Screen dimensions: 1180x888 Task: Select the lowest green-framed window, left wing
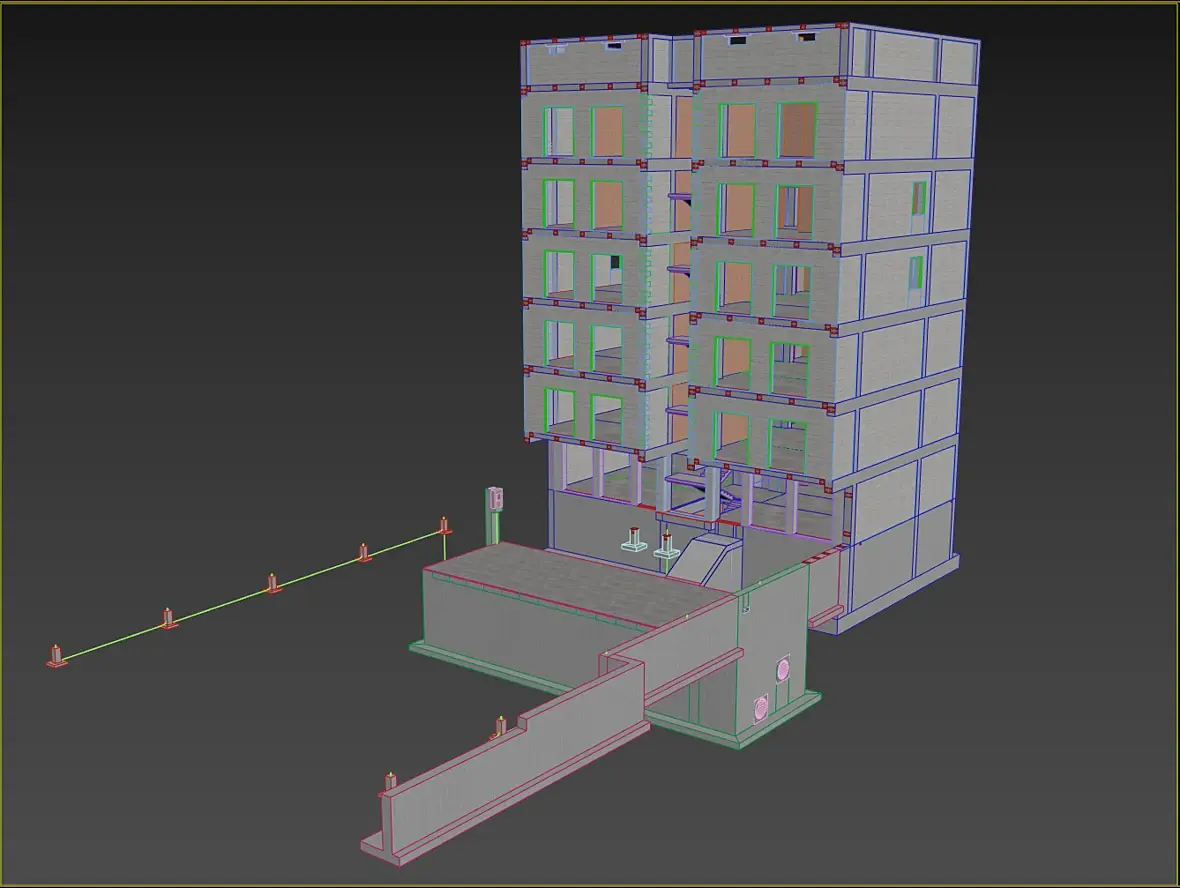pyautogui.click(x=607, y=418)
